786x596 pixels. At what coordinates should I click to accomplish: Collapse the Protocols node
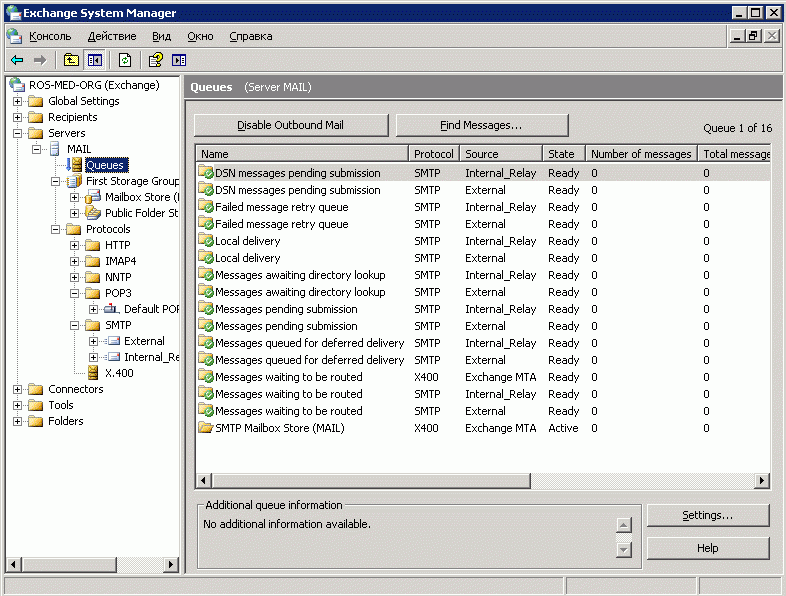click(x=56, y=229)
